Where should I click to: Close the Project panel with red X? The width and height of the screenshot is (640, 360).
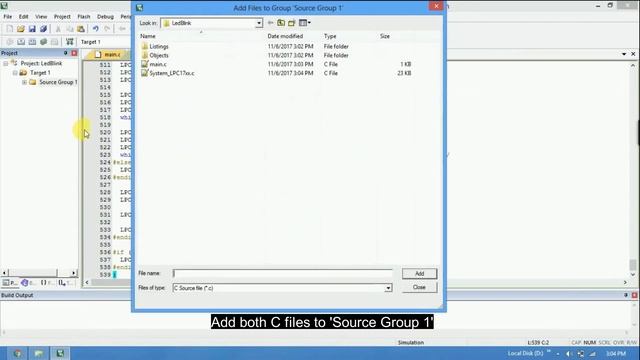coord(74,53)
